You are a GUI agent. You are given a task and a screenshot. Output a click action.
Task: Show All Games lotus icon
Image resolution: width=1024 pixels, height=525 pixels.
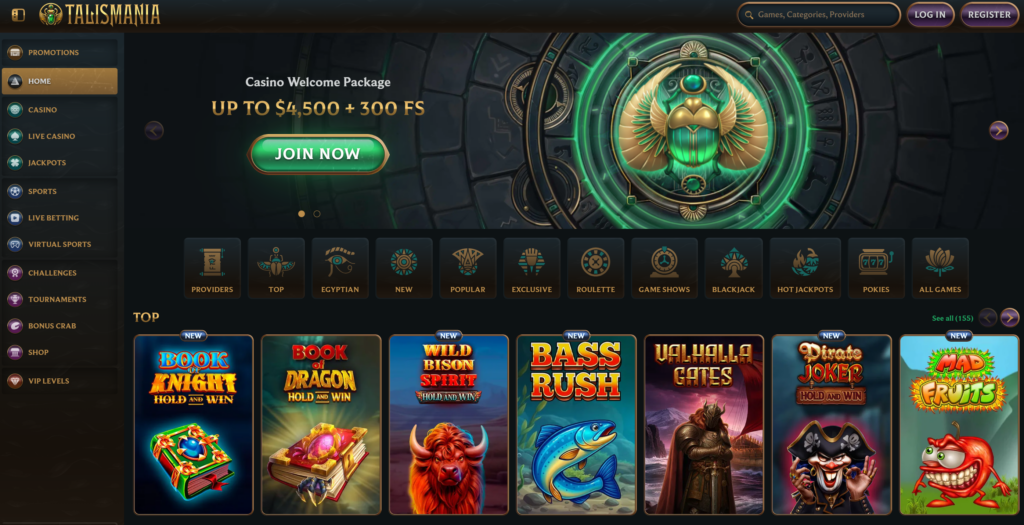coord(940,268)
